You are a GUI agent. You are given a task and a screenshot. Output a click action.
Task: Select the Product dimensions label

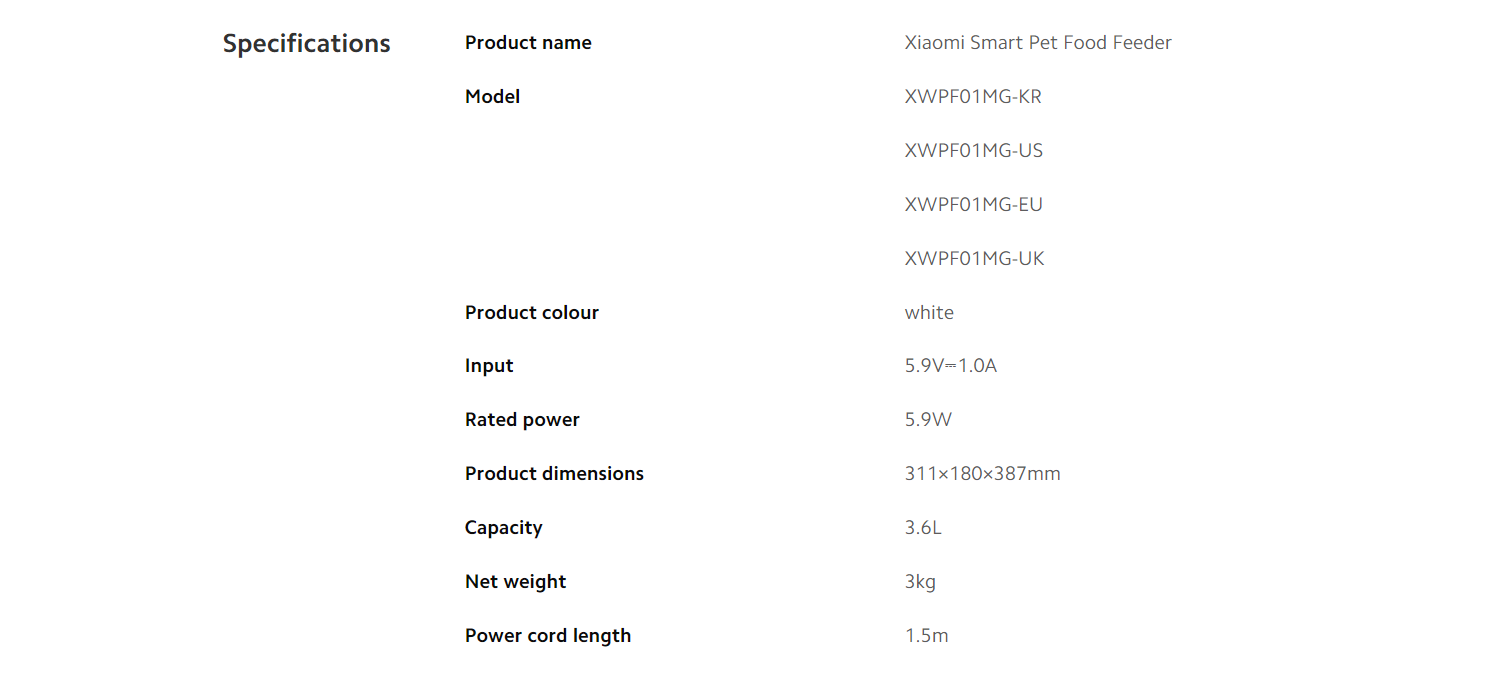[x=554, y=474]
